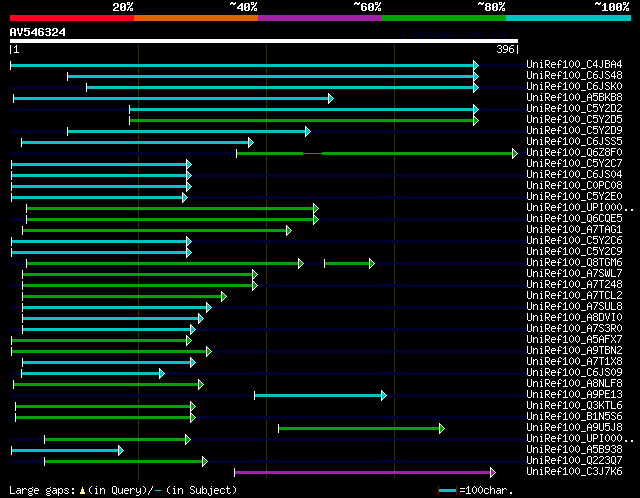The image size is (640, 498).
Task: Click the UniRef100_A7SUL8 label
Action: click(x=574, y=307)
